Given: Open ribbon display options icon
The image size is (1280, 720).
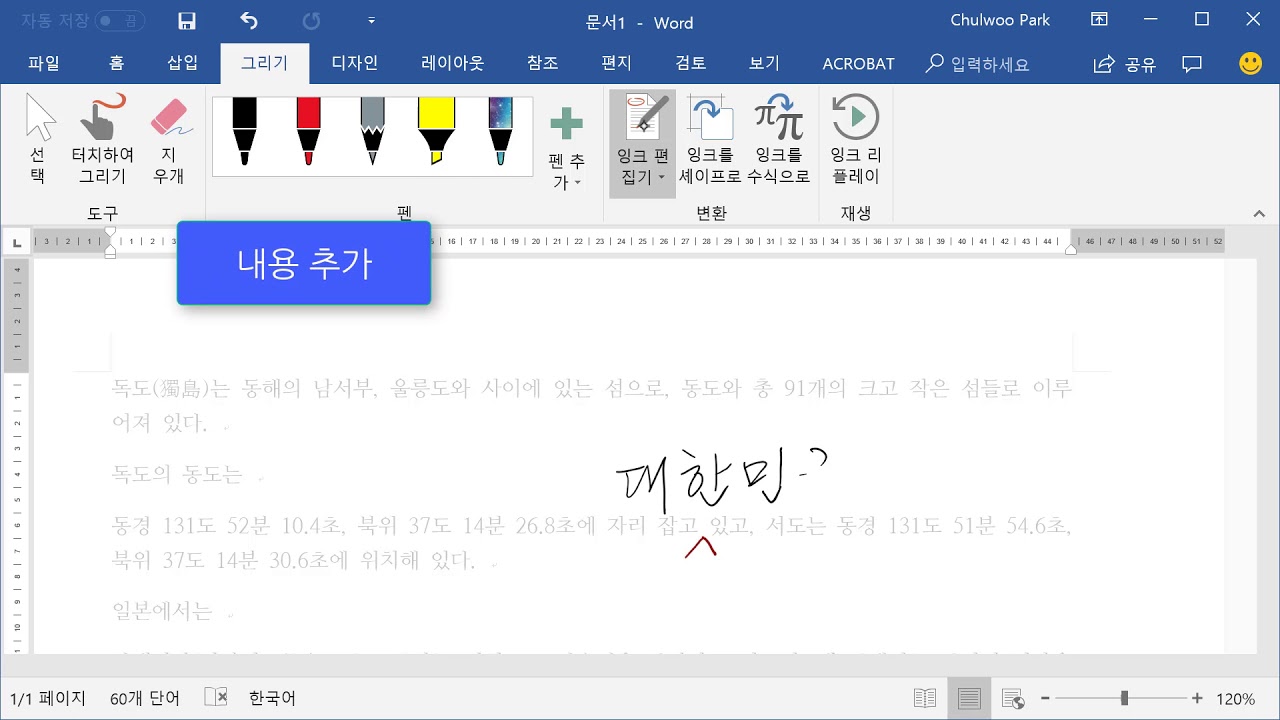Looking at the screenshot, I should point(1099,20).
